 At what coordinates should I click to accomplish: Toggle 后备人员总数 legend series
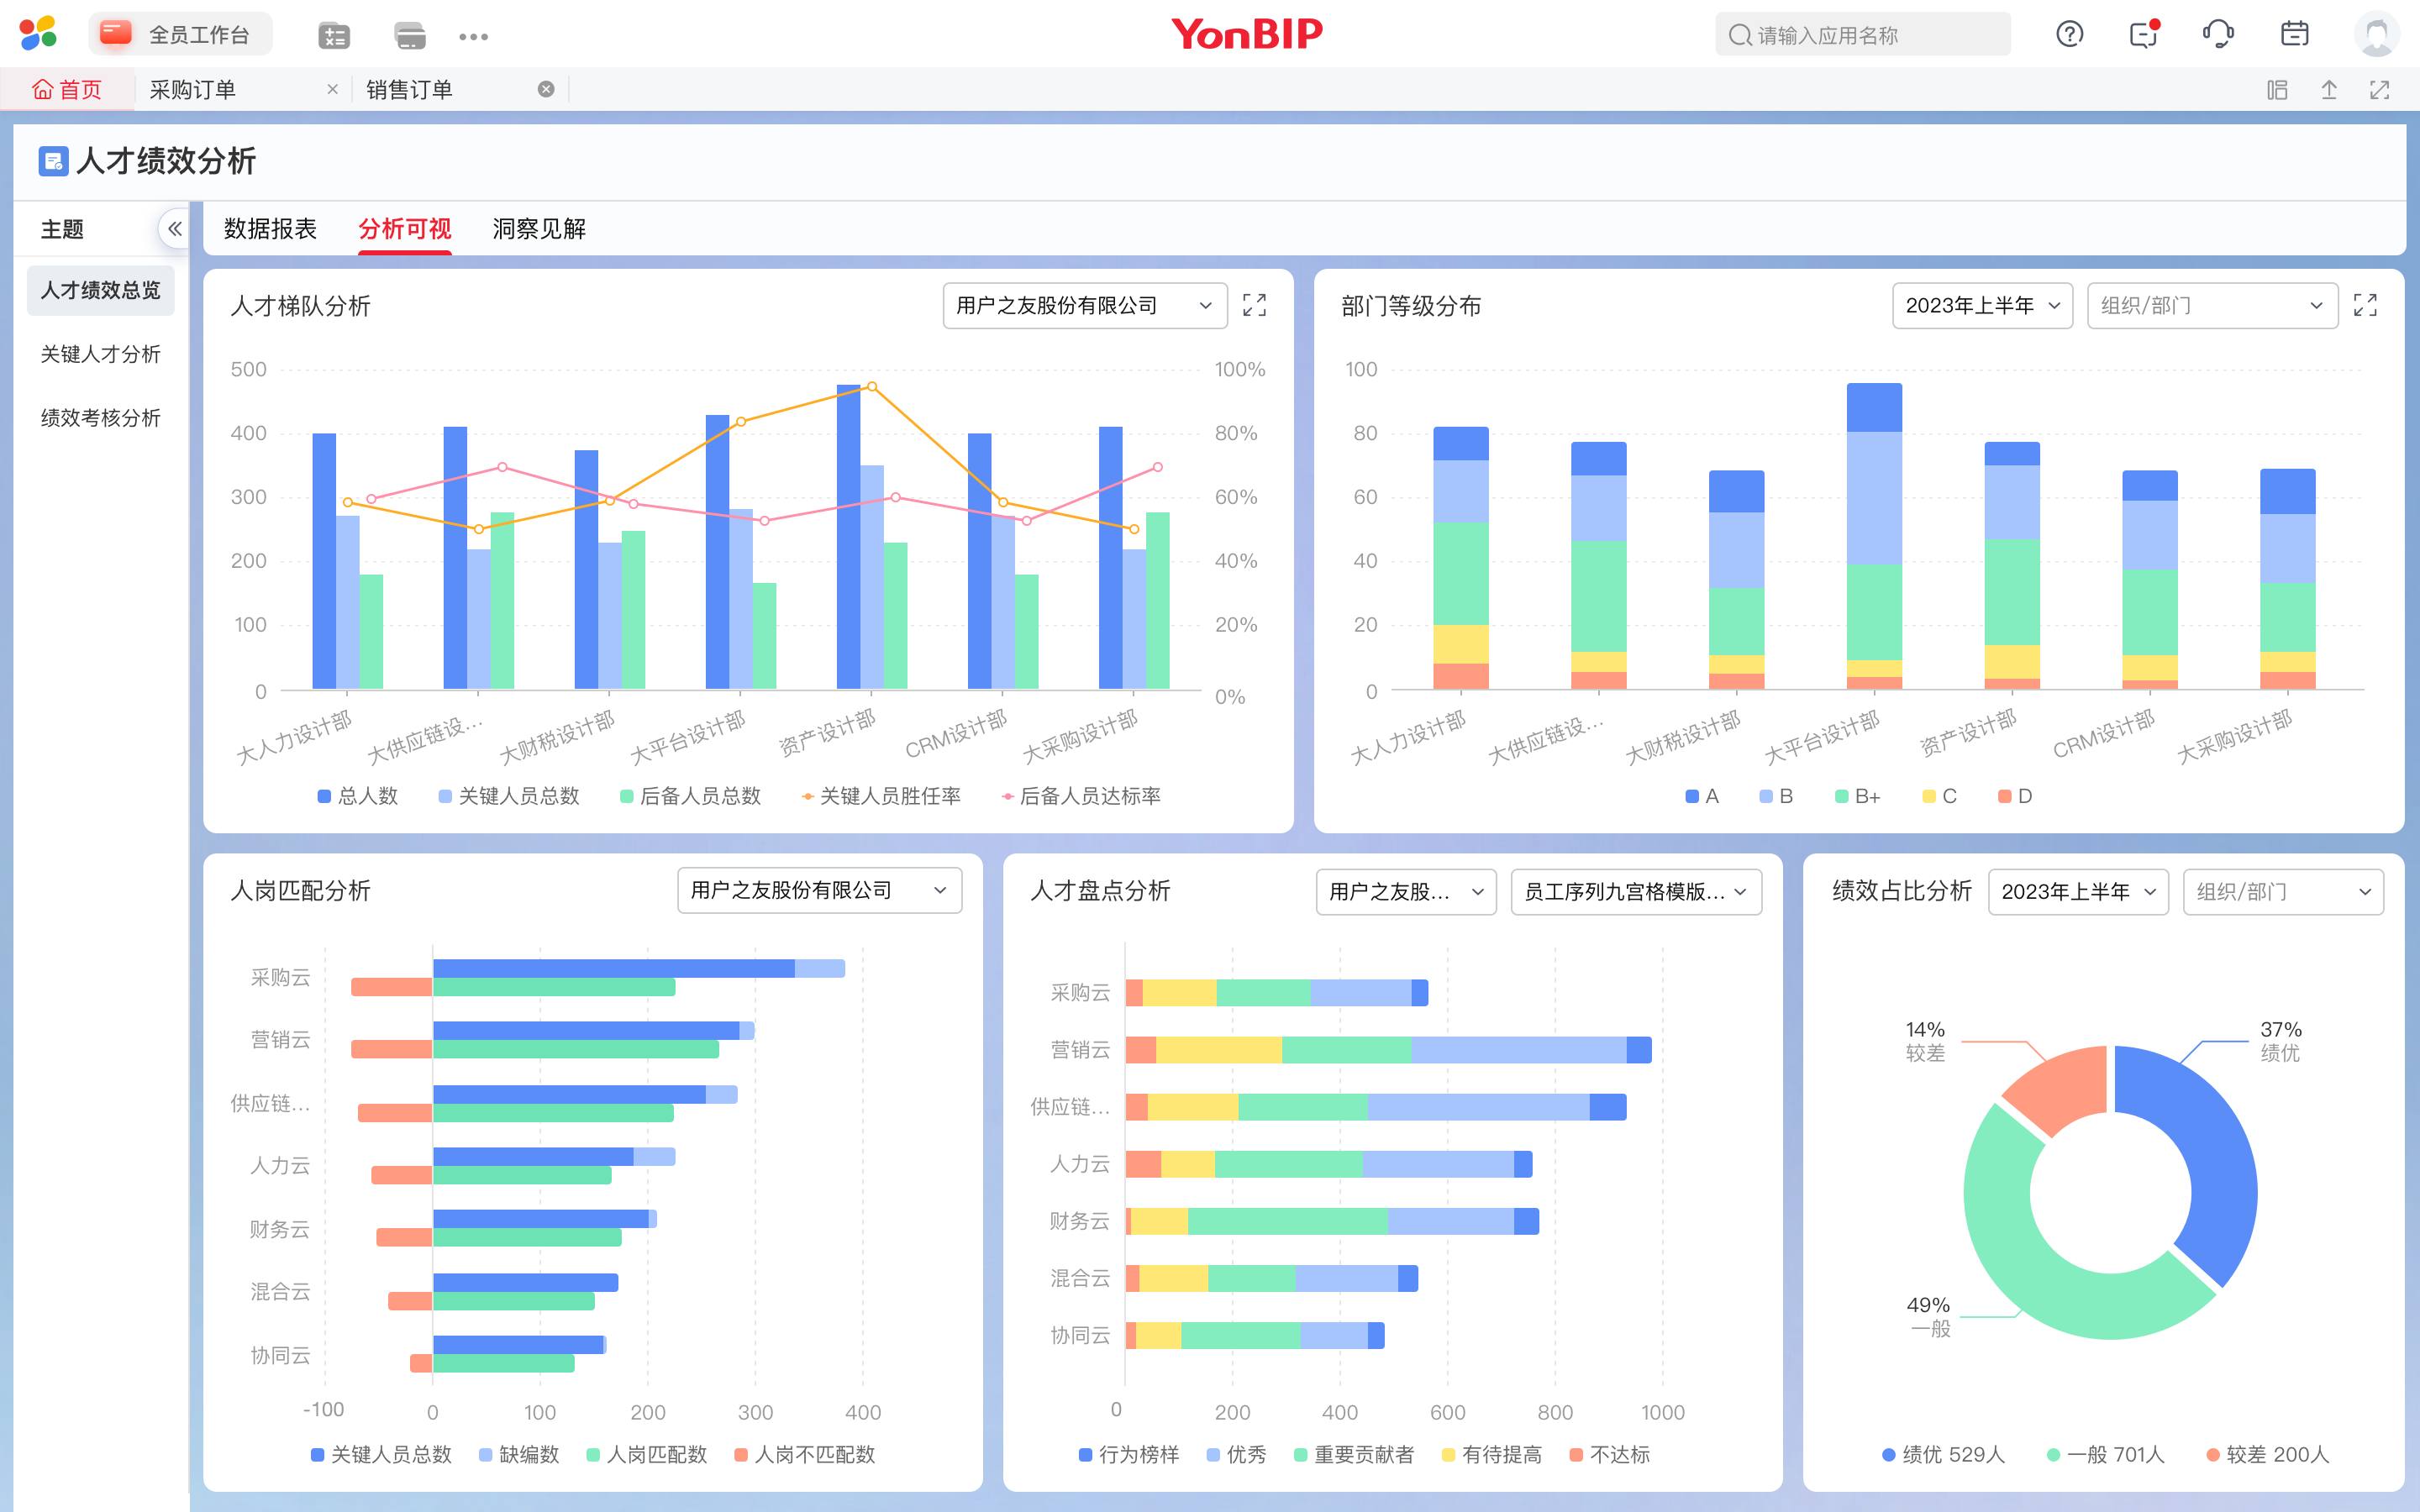coord(690,796)
